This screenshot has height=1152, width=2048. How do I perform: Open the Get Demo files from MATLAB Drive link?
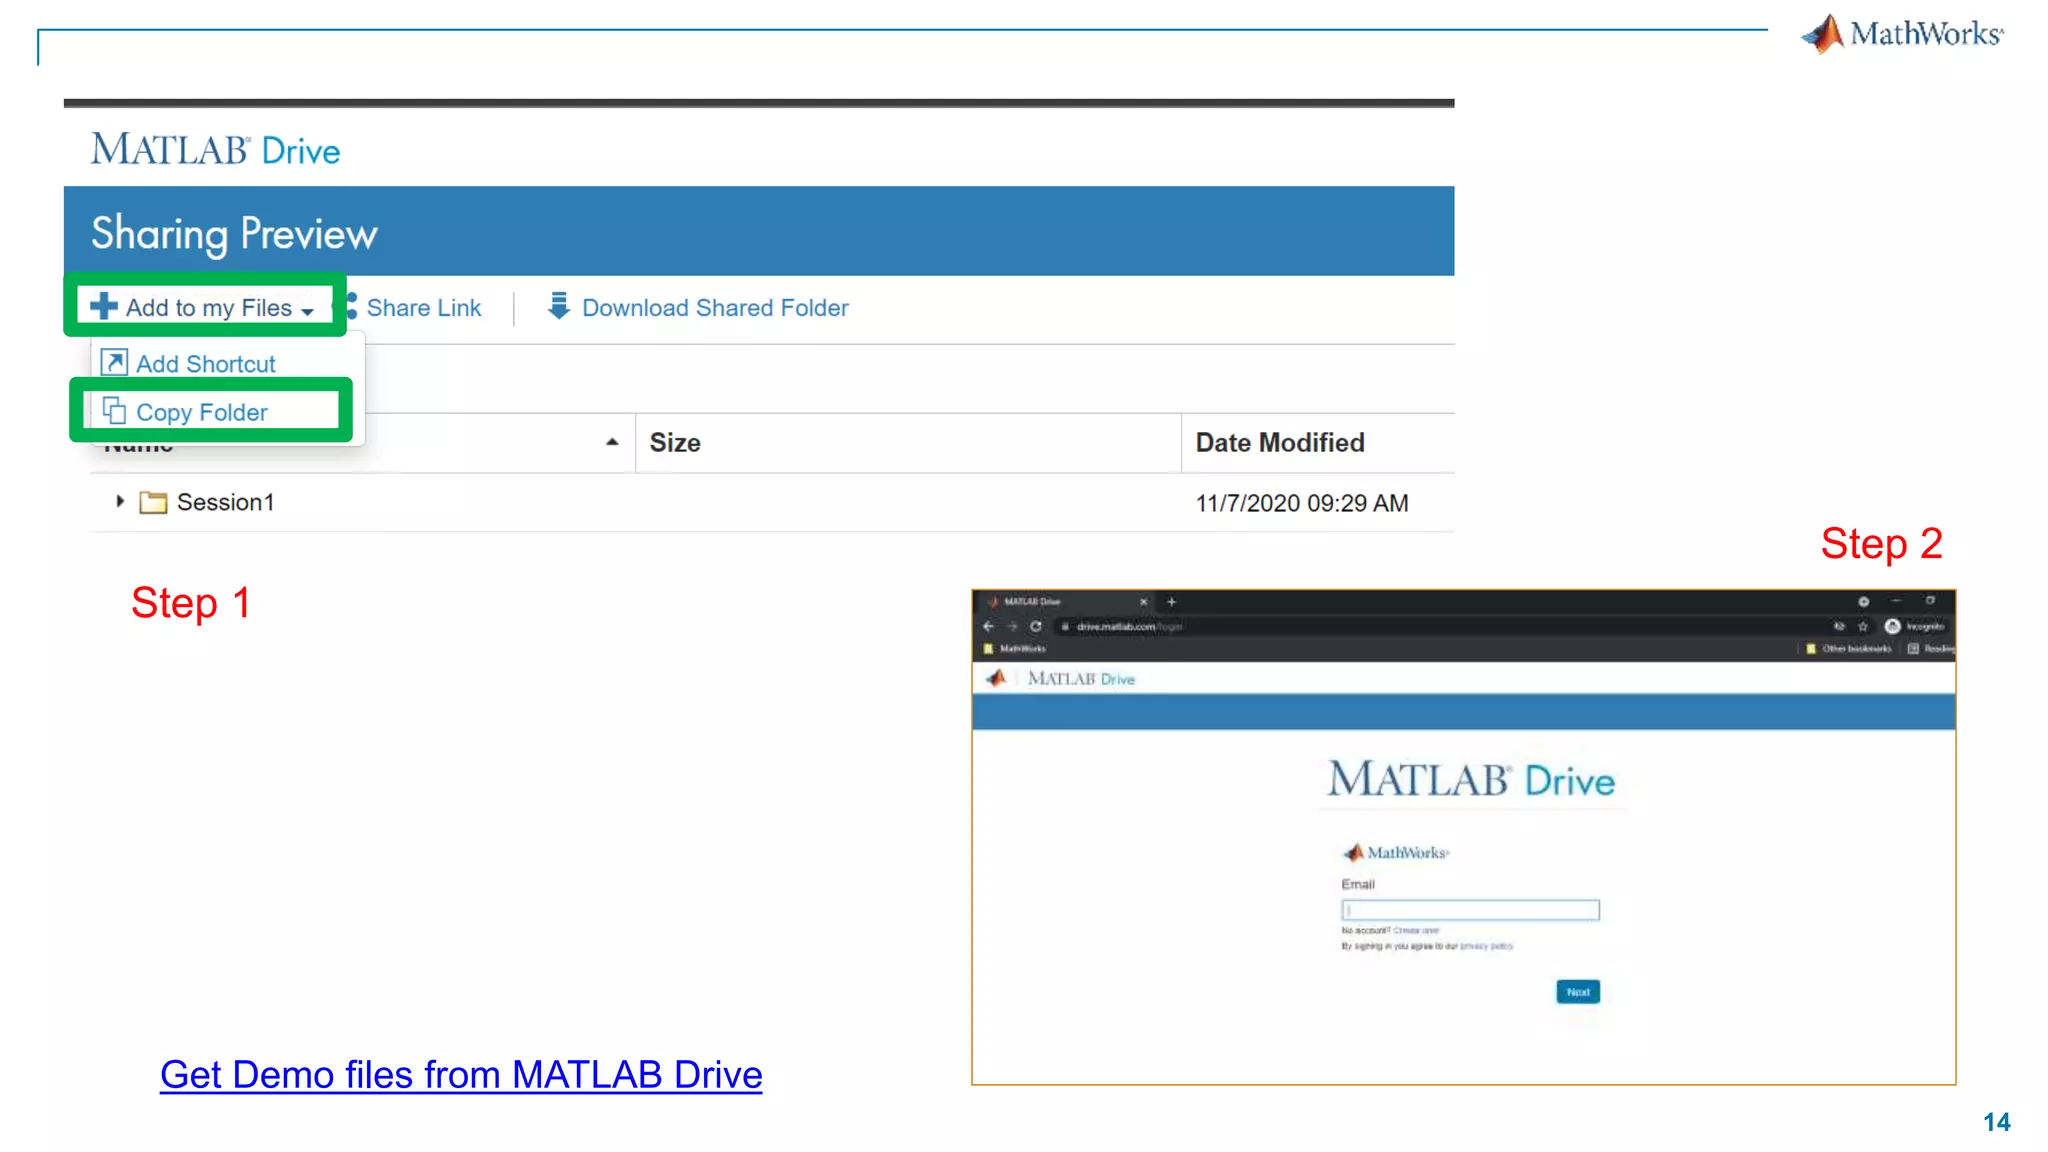coord(461,1075)
